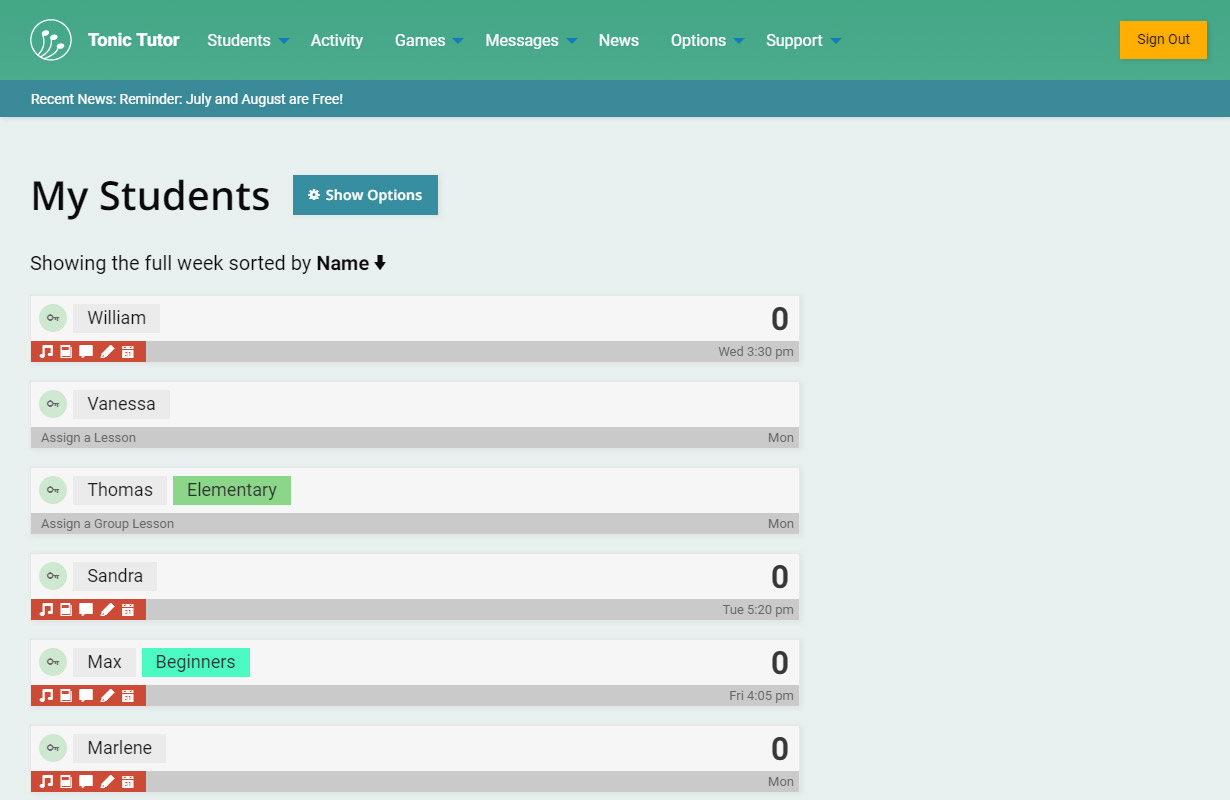The width and height of the screenshot is (1230, 800).
Task: Click the music note icon under William
Action: [45, 352]
